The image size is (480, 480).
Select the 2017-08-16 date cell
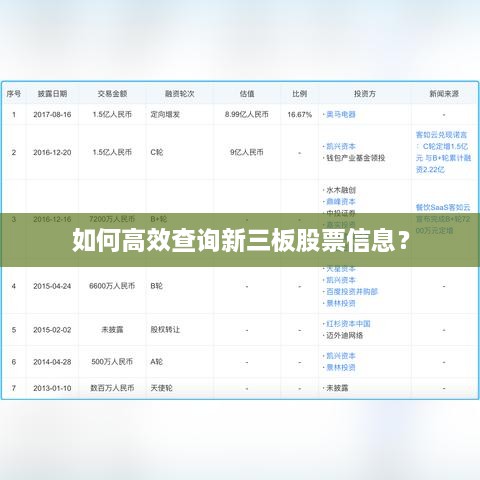tap(52, 115)
